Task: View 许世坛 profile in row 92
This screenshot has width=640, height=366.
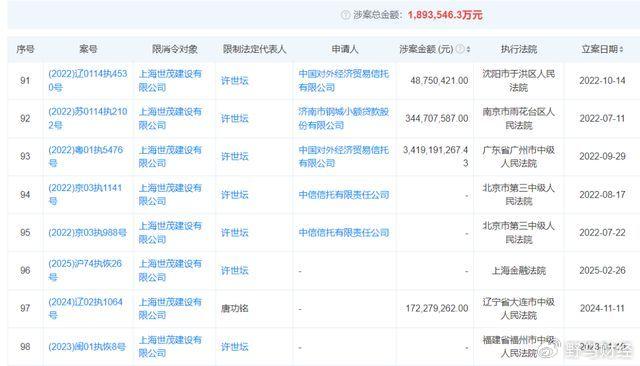Action: point(235,118)
